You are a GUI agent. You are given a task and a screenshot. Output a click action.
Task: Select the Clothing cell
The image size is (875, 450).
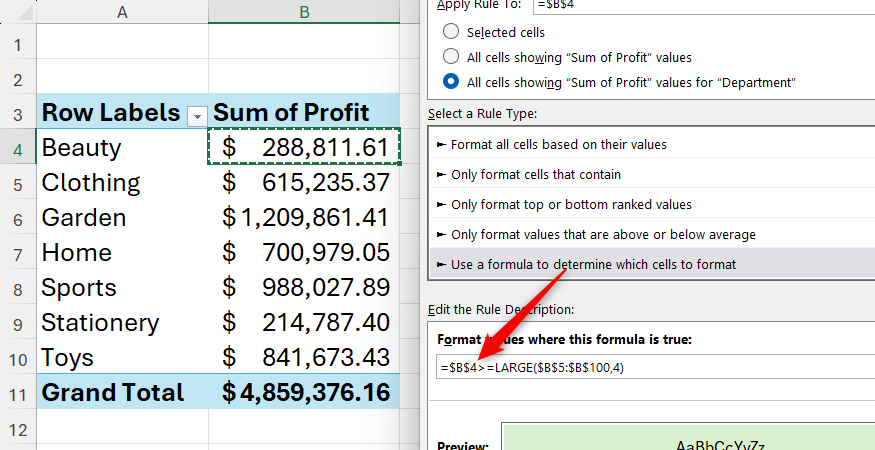coord(122,182)
